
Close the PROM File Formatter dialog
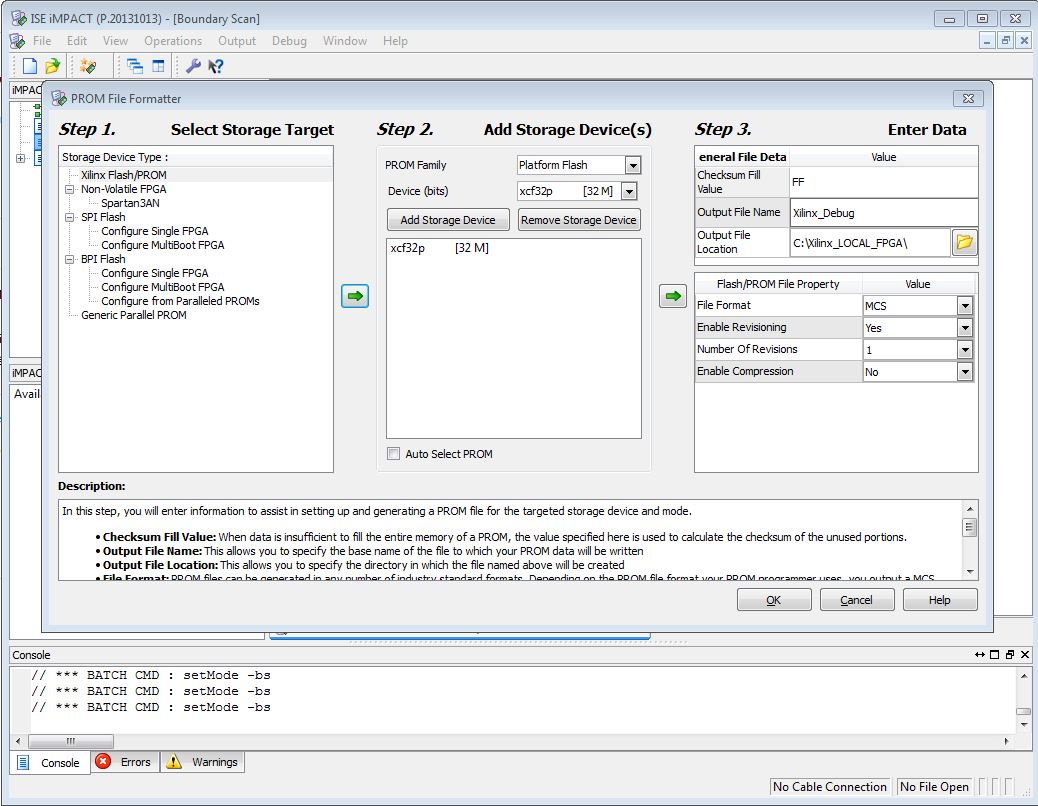click(968, 99)
